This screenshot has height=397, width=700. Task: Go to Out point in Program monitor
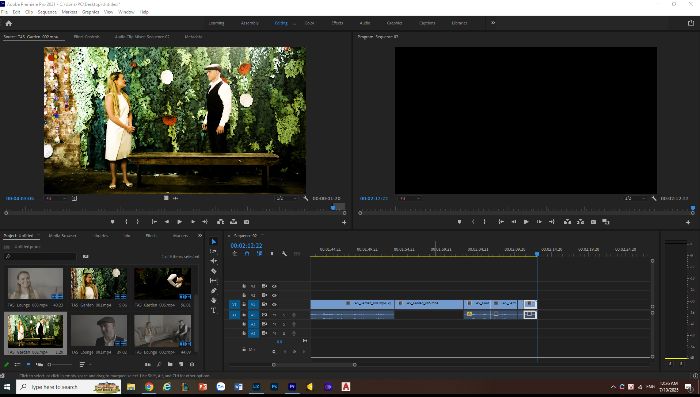tap(552, 221)
